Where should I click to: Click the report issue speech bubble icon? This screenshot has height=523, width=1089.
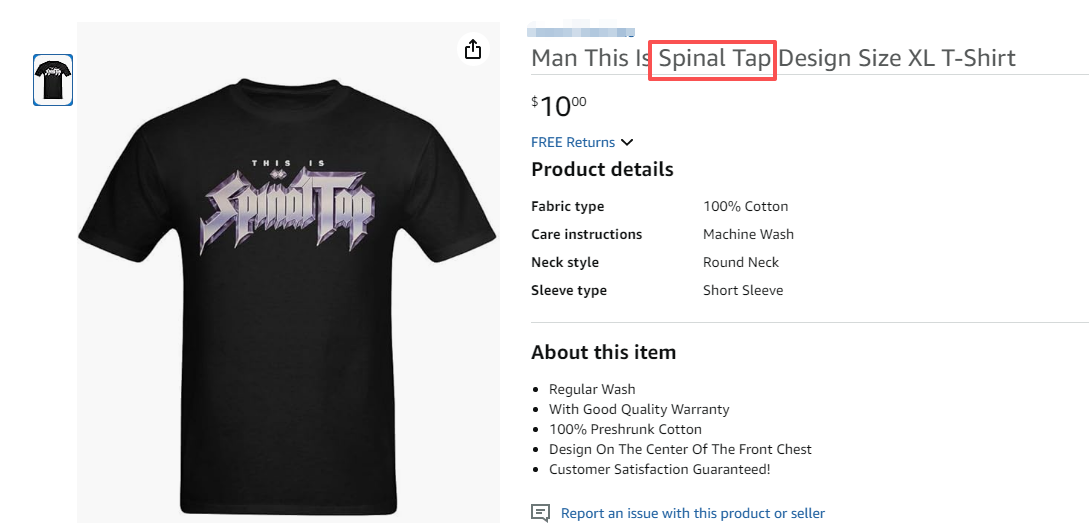(540, 513)
